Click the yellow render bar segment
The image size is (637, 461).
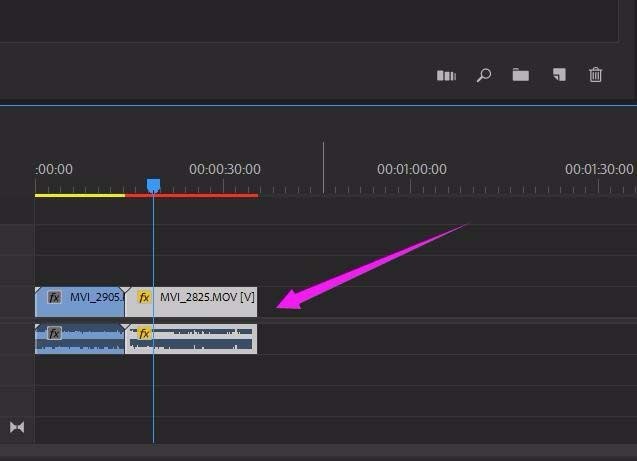[x=80, y=195]
